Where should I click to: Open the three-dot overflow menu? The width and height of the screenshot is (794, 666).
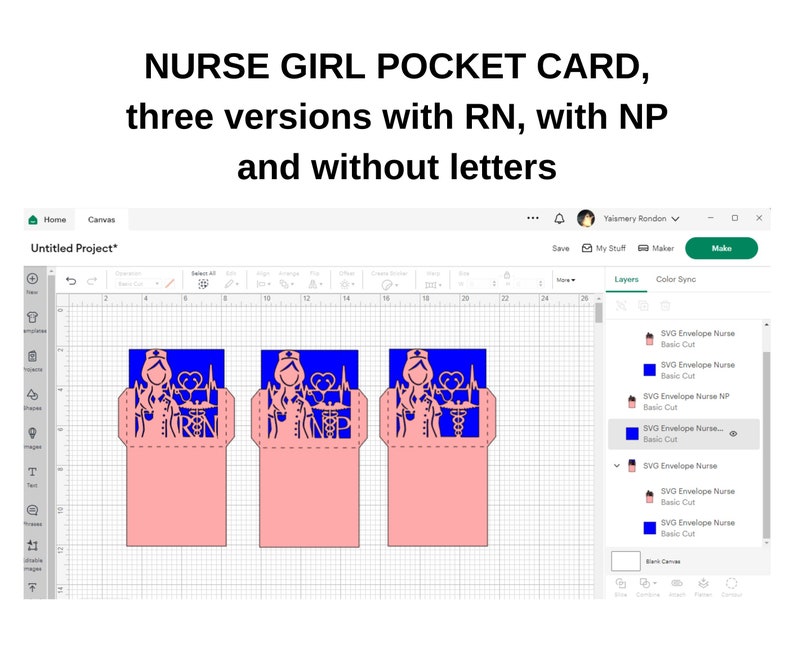point(533,218)
